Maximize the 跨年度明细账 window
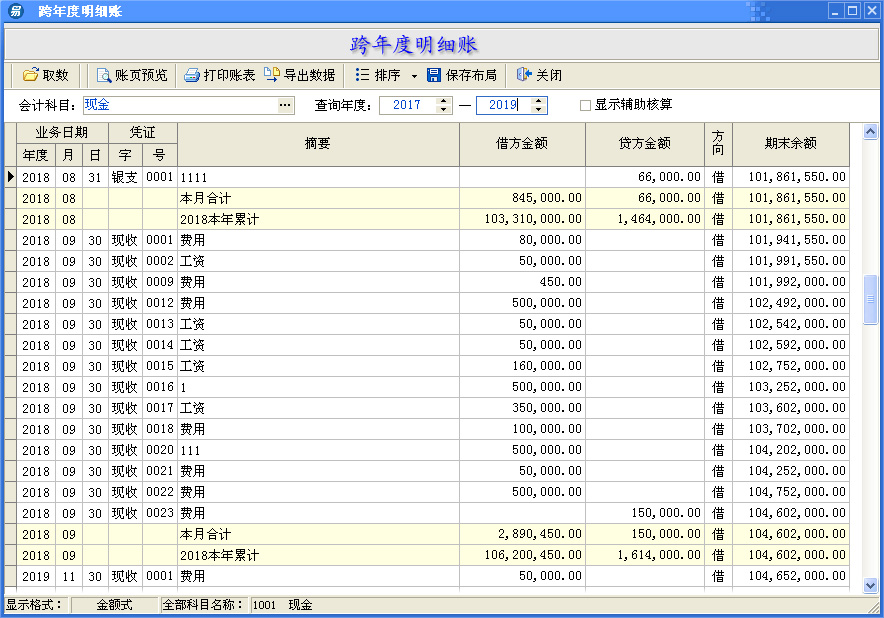The image size is (884, 618). [x=852, y=11]
